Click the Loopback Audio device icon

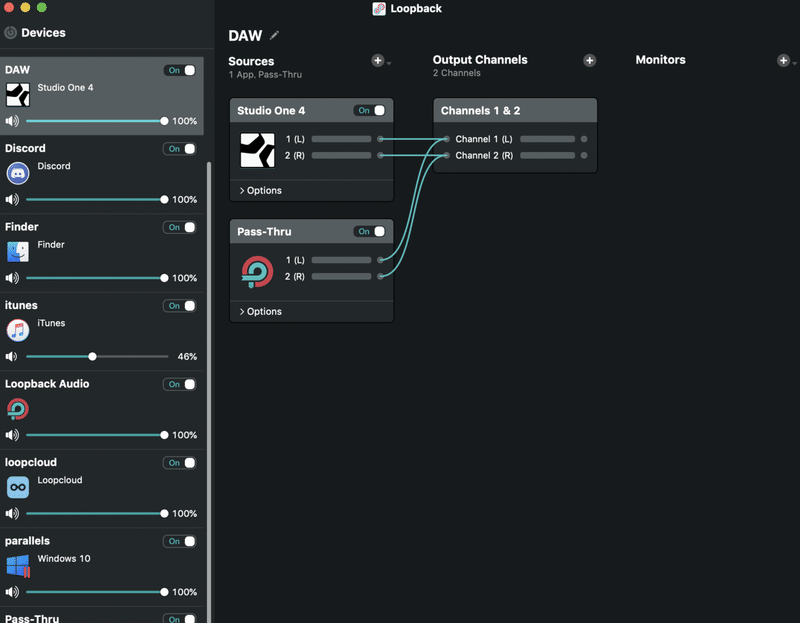coord(18,409)
